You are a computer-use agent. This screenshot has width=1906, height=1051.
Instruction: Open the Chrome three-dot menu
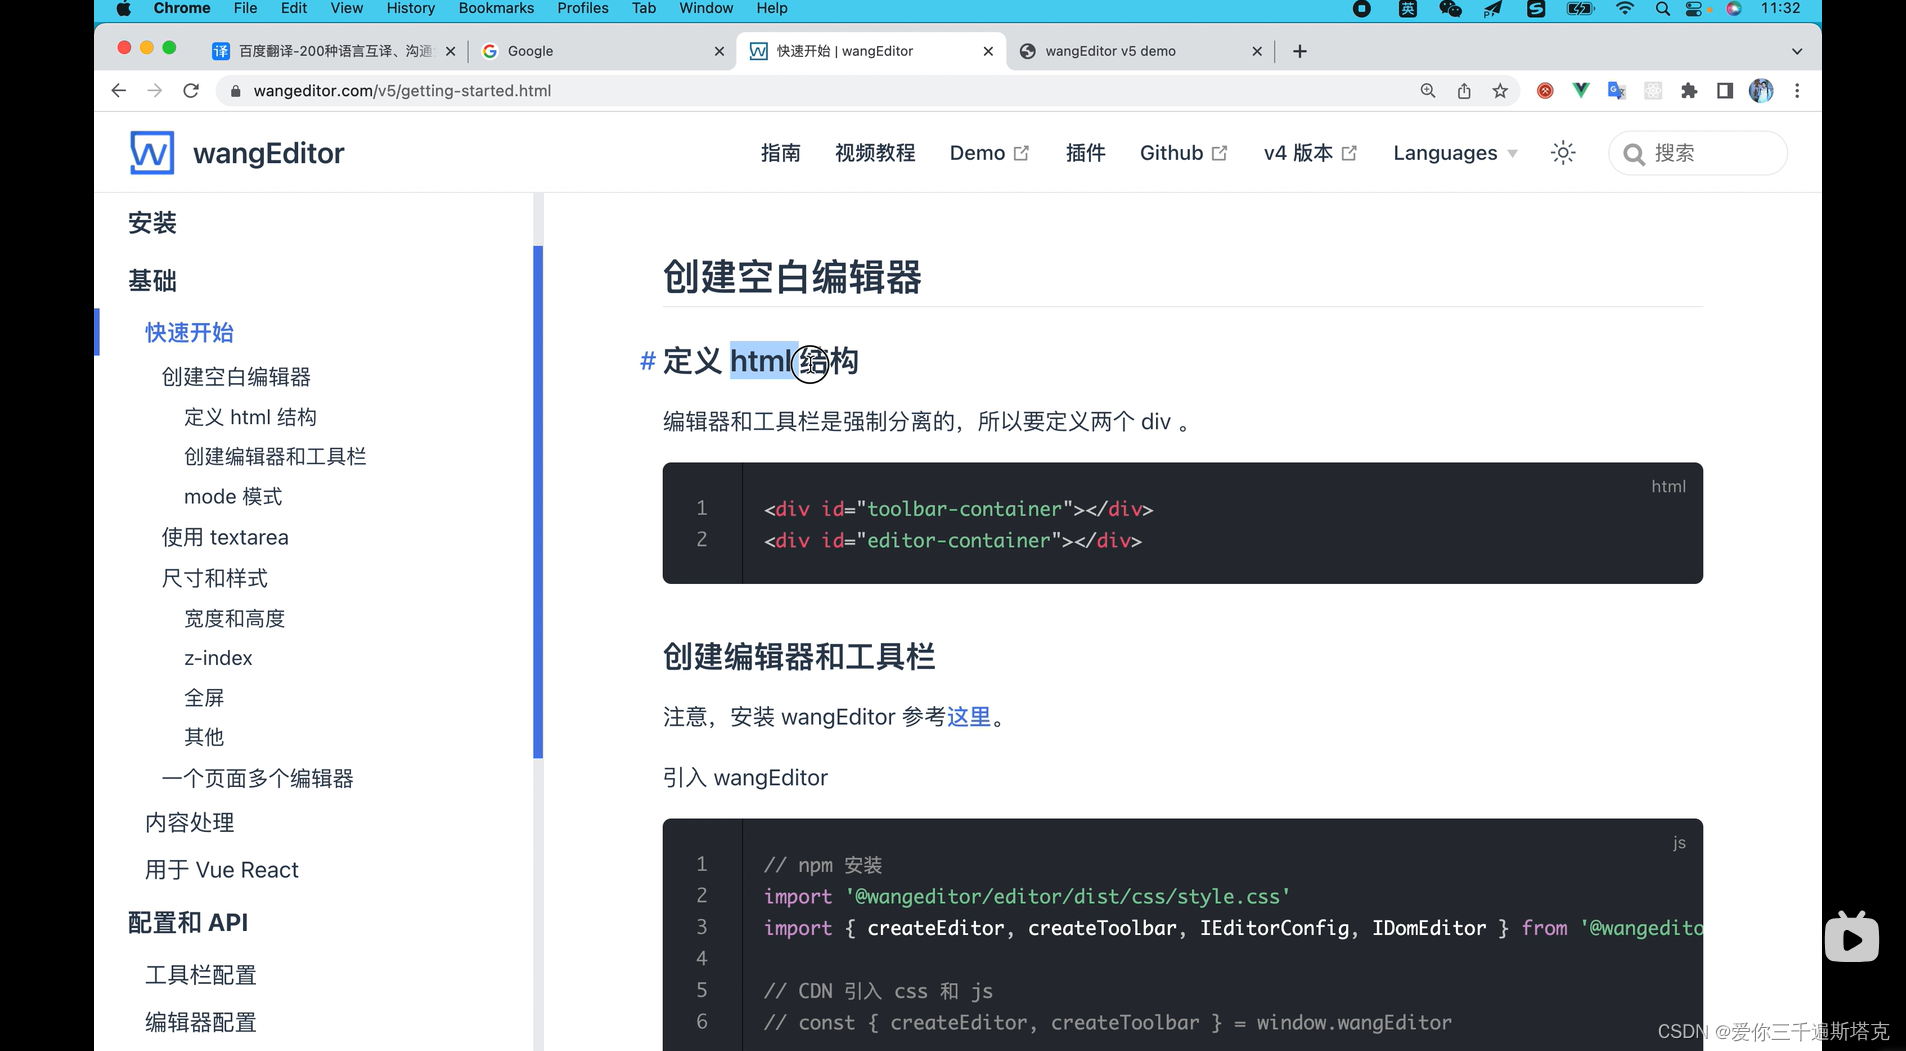point(1797,90)
